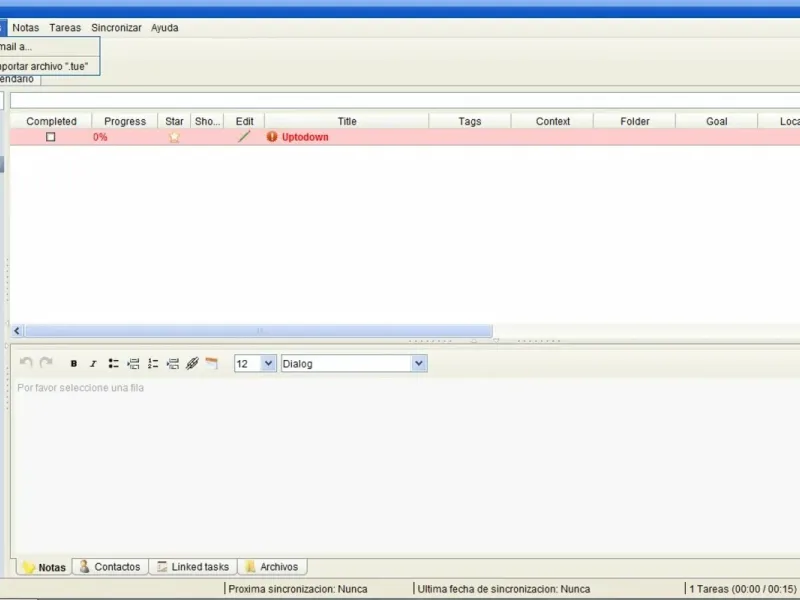800x600 pixels.
Task: Open the Sincronizar menu
Action: pos(116,28)
